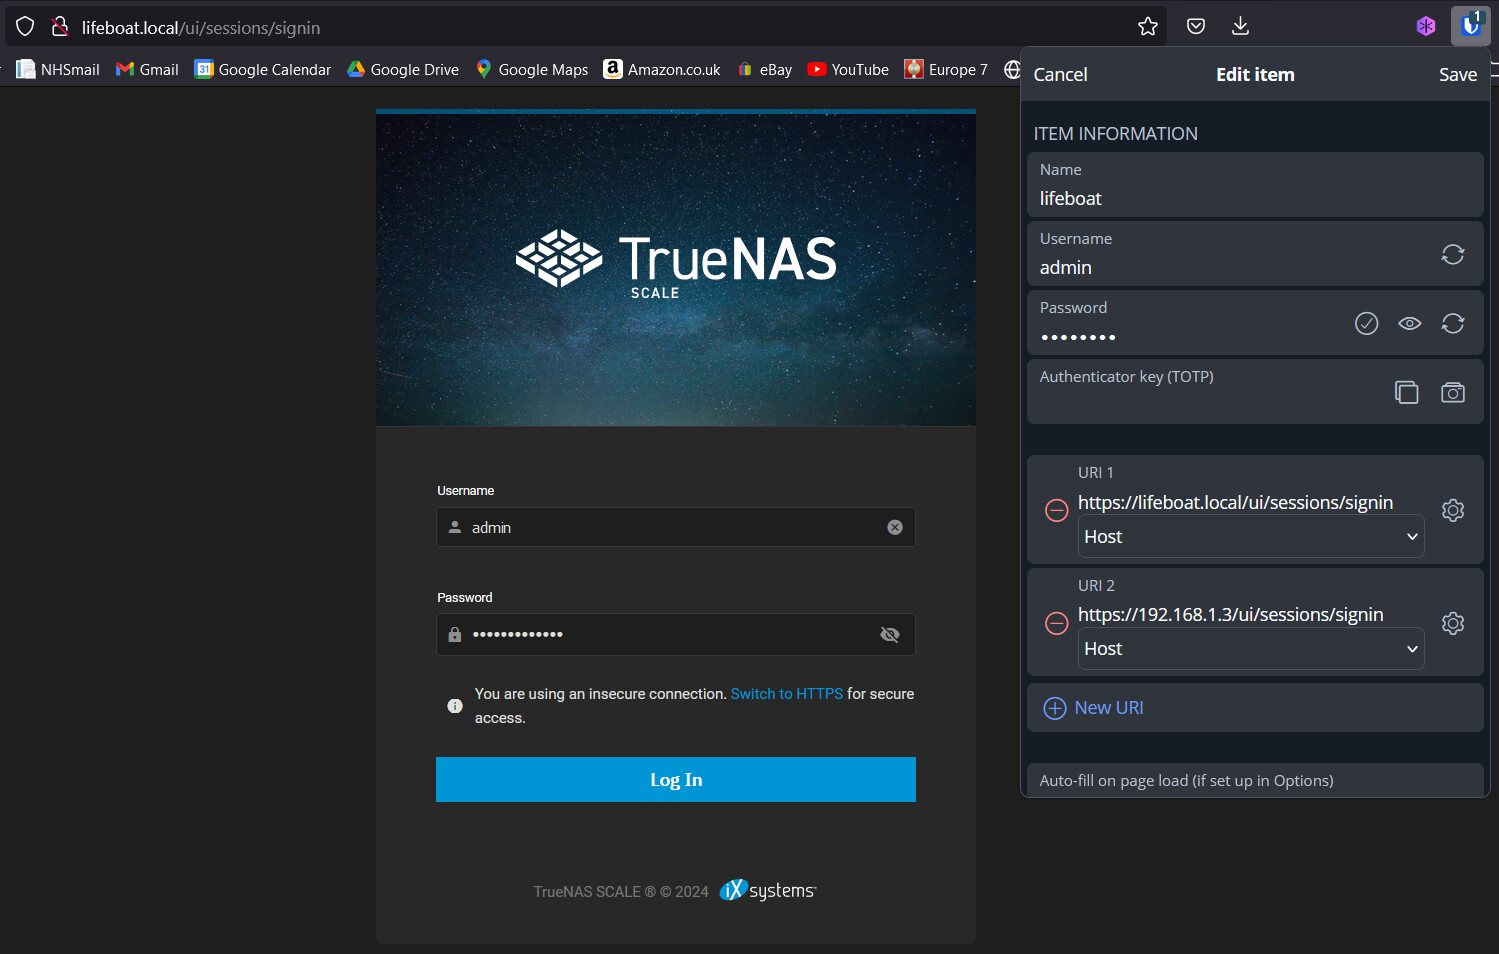Show the TrueNAS login password
1499x954 pixels.
890,634
